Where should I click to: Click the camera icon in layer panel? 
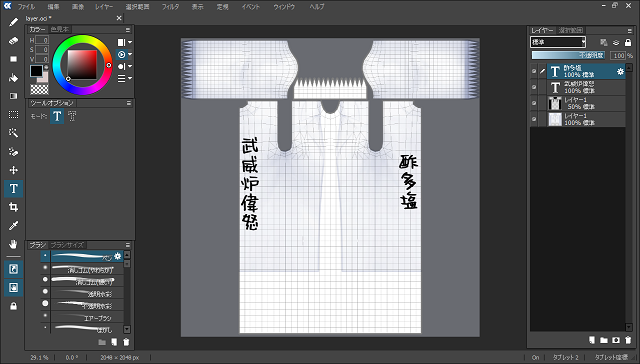coord(616,340)
